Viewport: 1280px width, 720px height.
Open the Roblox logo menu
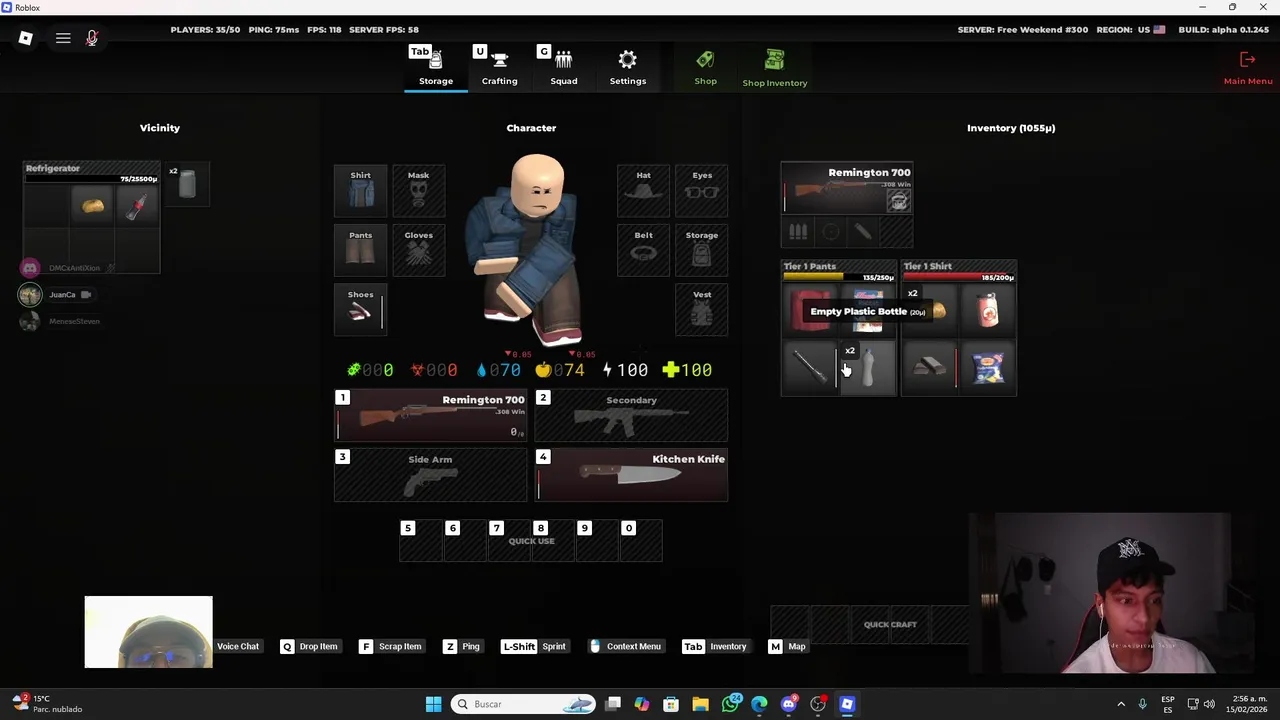(x=26, y=38)
